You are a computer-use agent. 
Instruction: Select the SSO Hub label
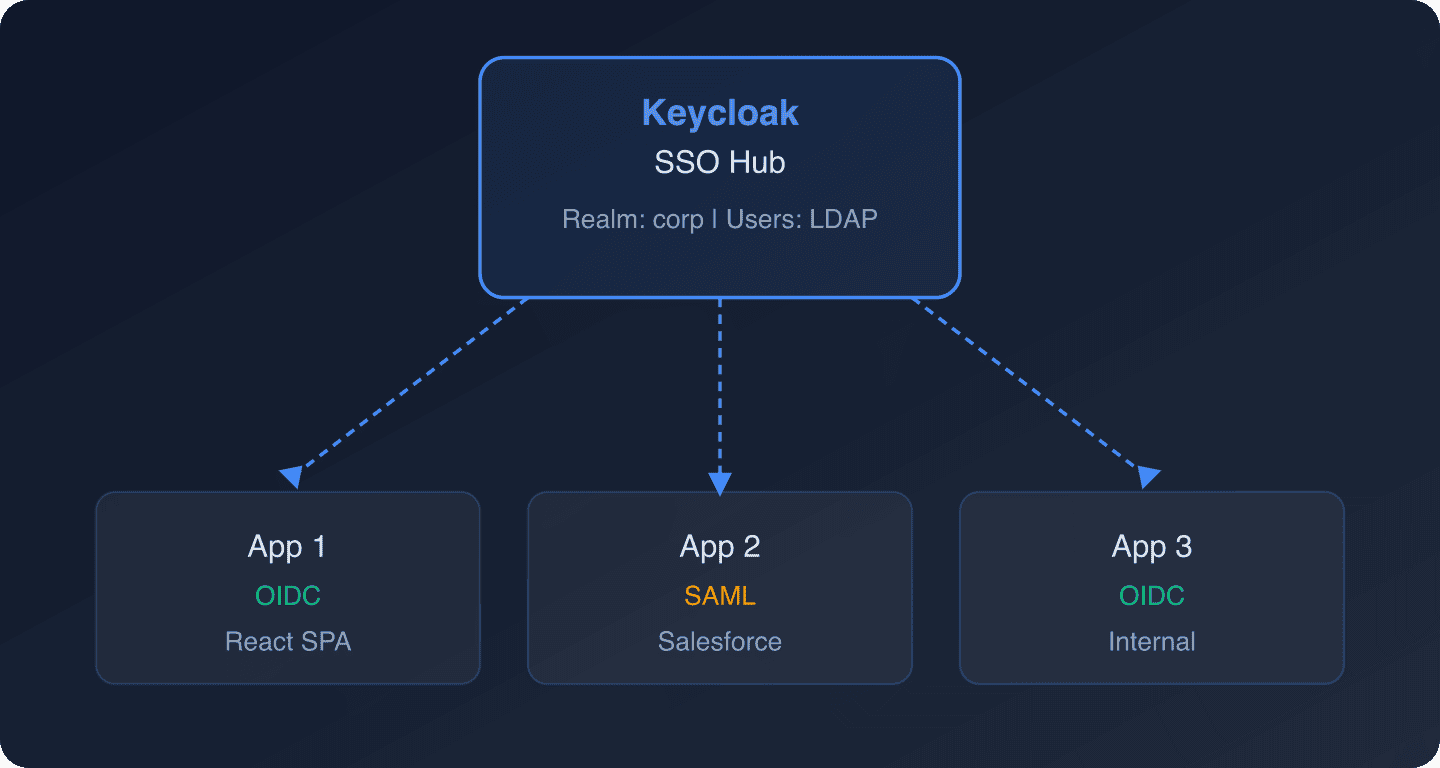(720, 164)
